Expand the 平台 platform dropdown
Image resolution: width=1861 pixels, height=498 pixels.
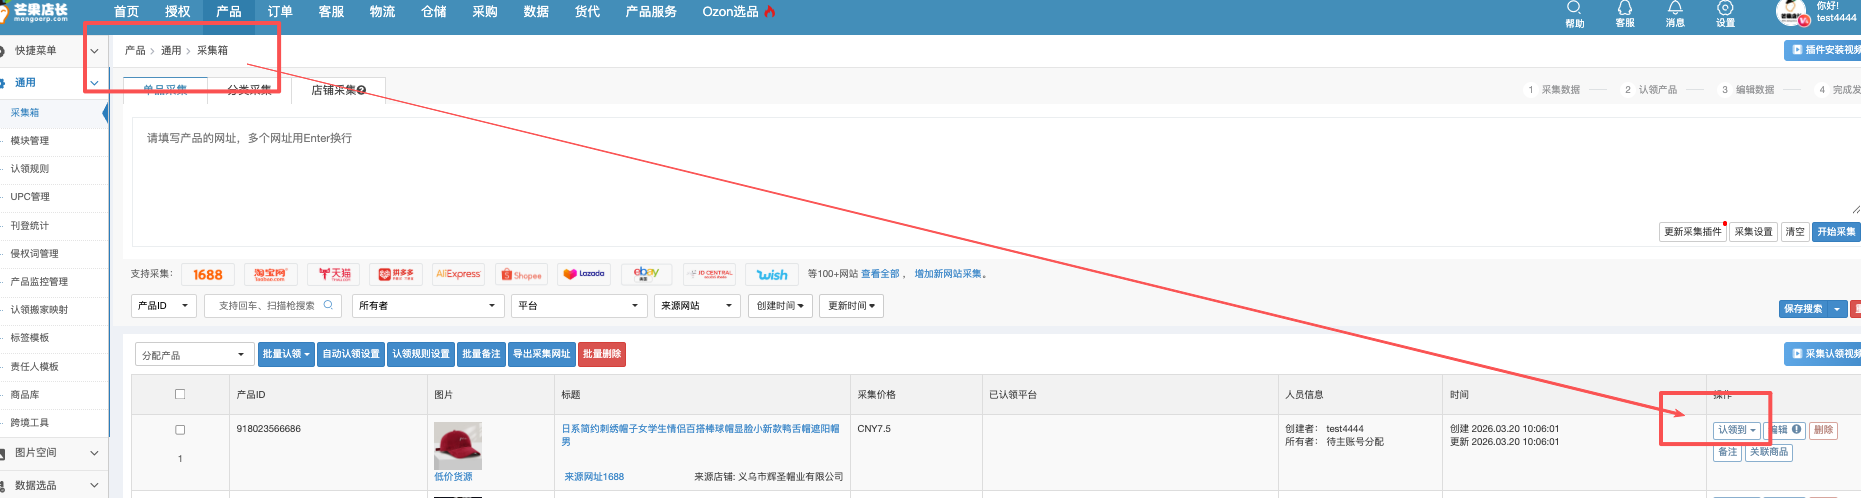click(x=578, y=306)
